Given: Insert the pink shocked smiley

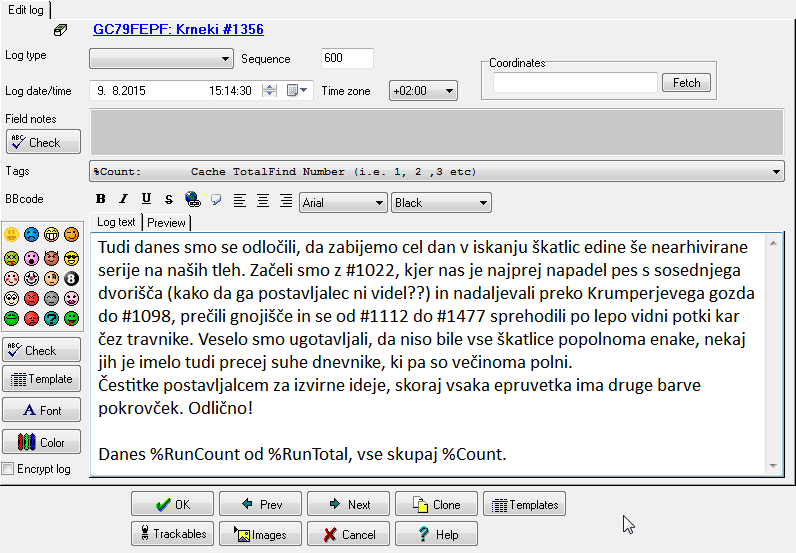Looking at the screenshot, I should pos(31,258).
